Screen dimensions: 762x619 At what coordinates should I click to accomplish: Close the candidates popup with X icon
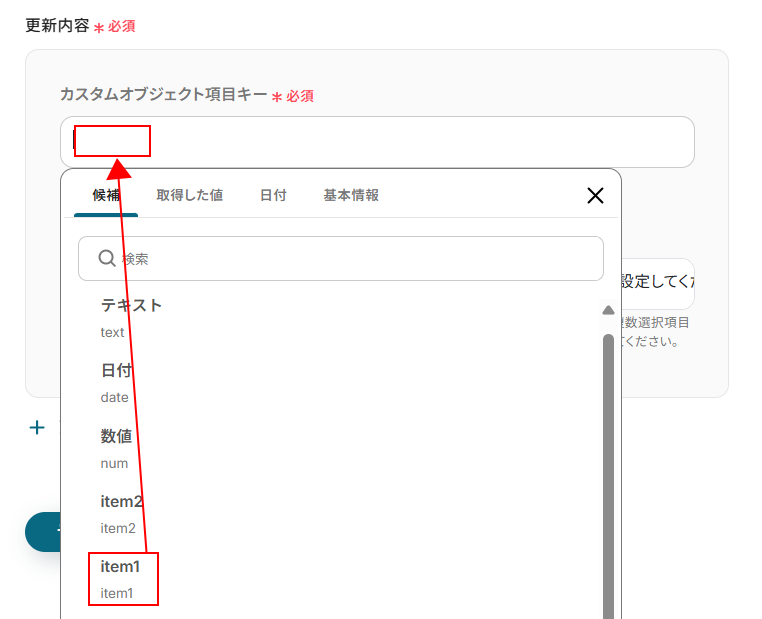[x=595, y=195]
